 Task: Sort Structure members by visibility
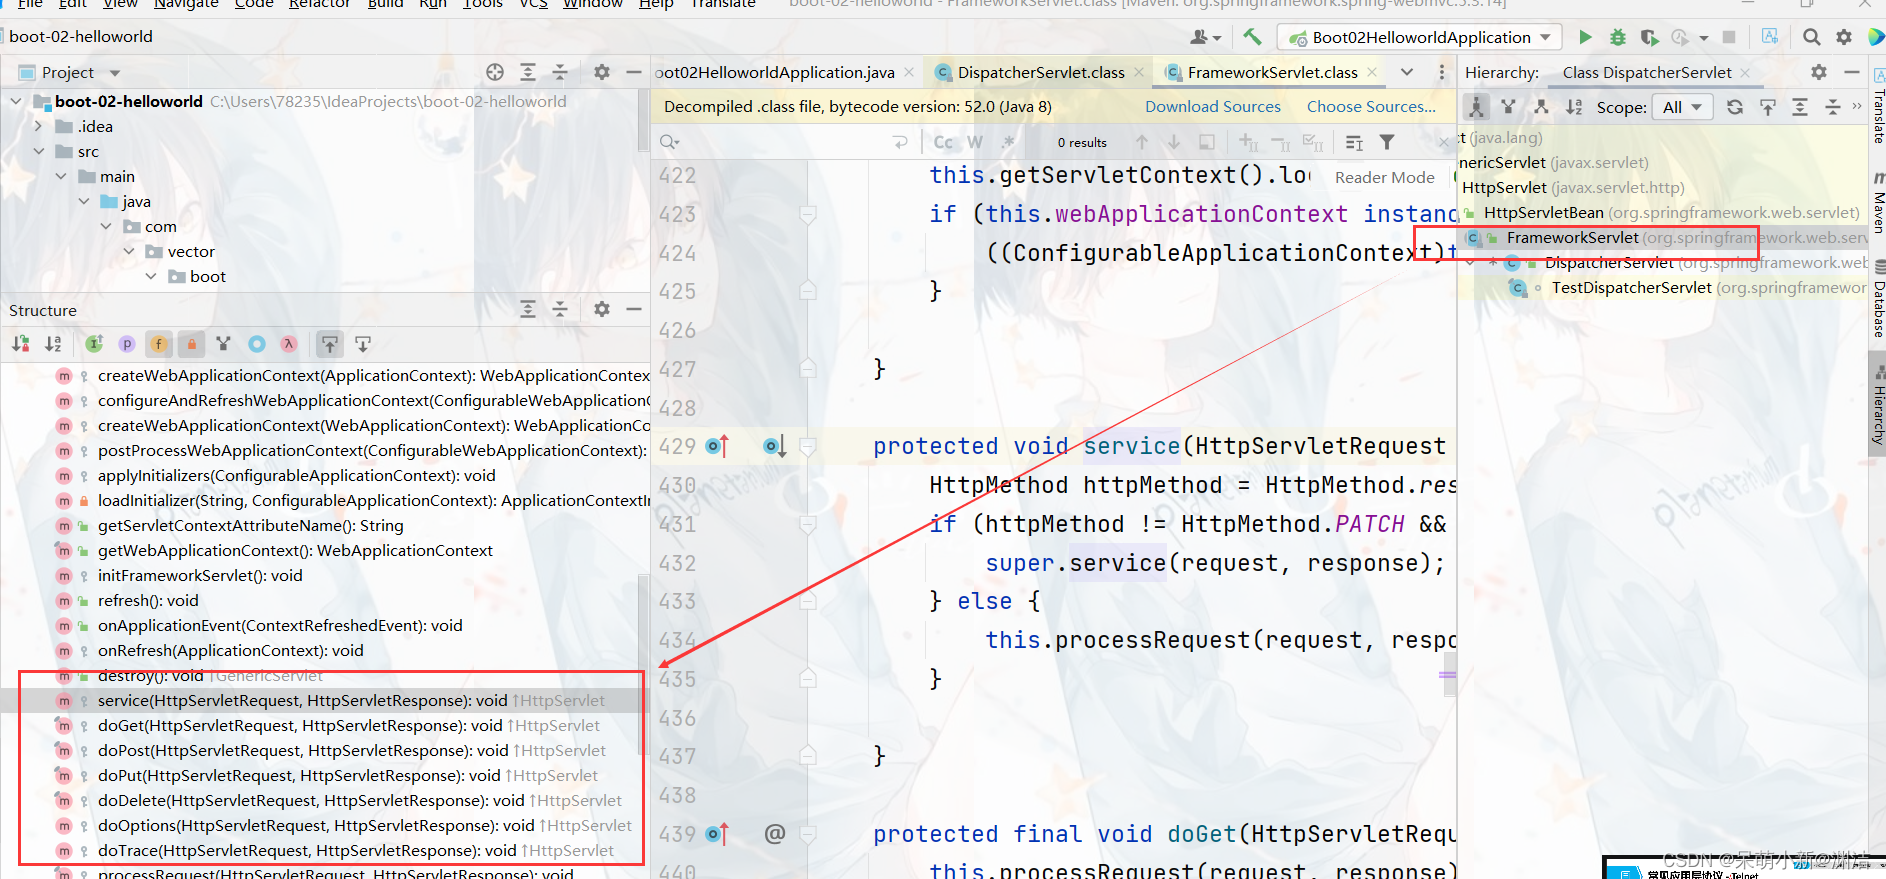[x=21, y=344]
